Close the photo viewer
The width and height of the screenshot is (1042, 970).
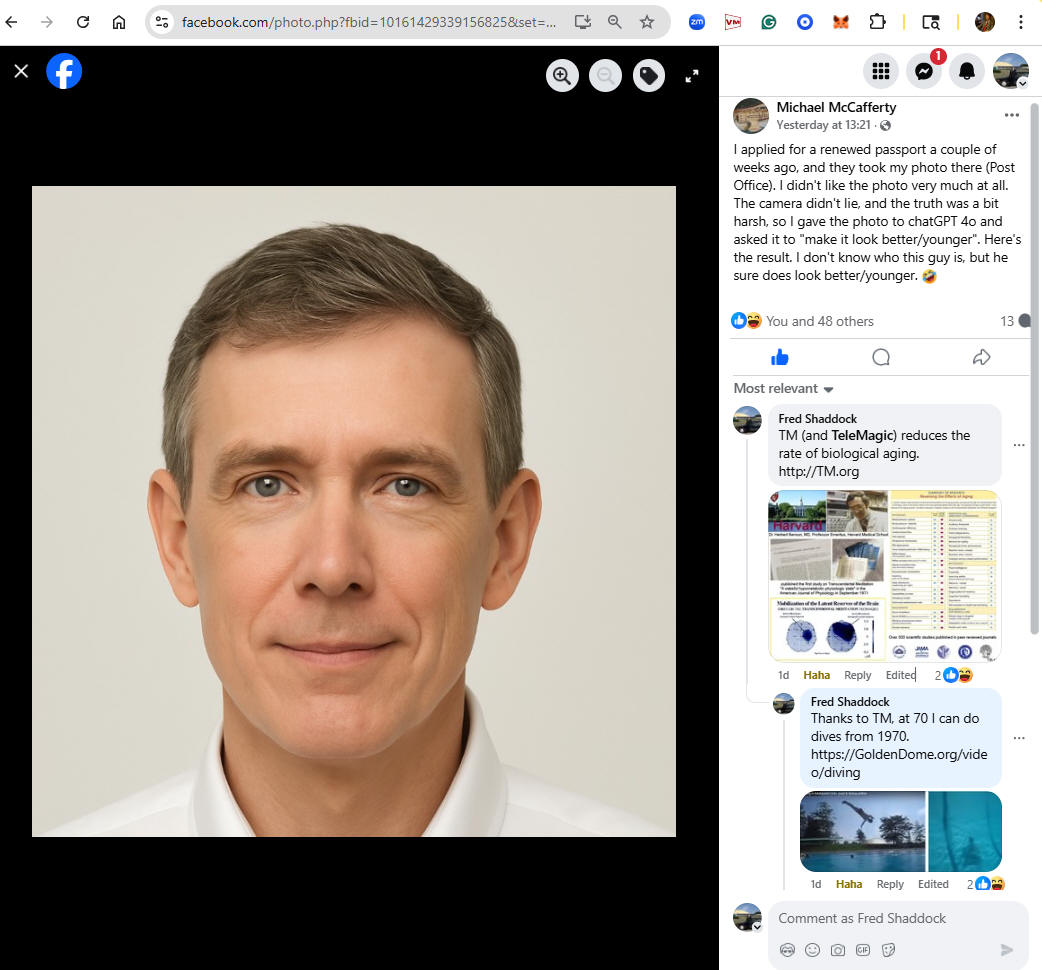21,71
